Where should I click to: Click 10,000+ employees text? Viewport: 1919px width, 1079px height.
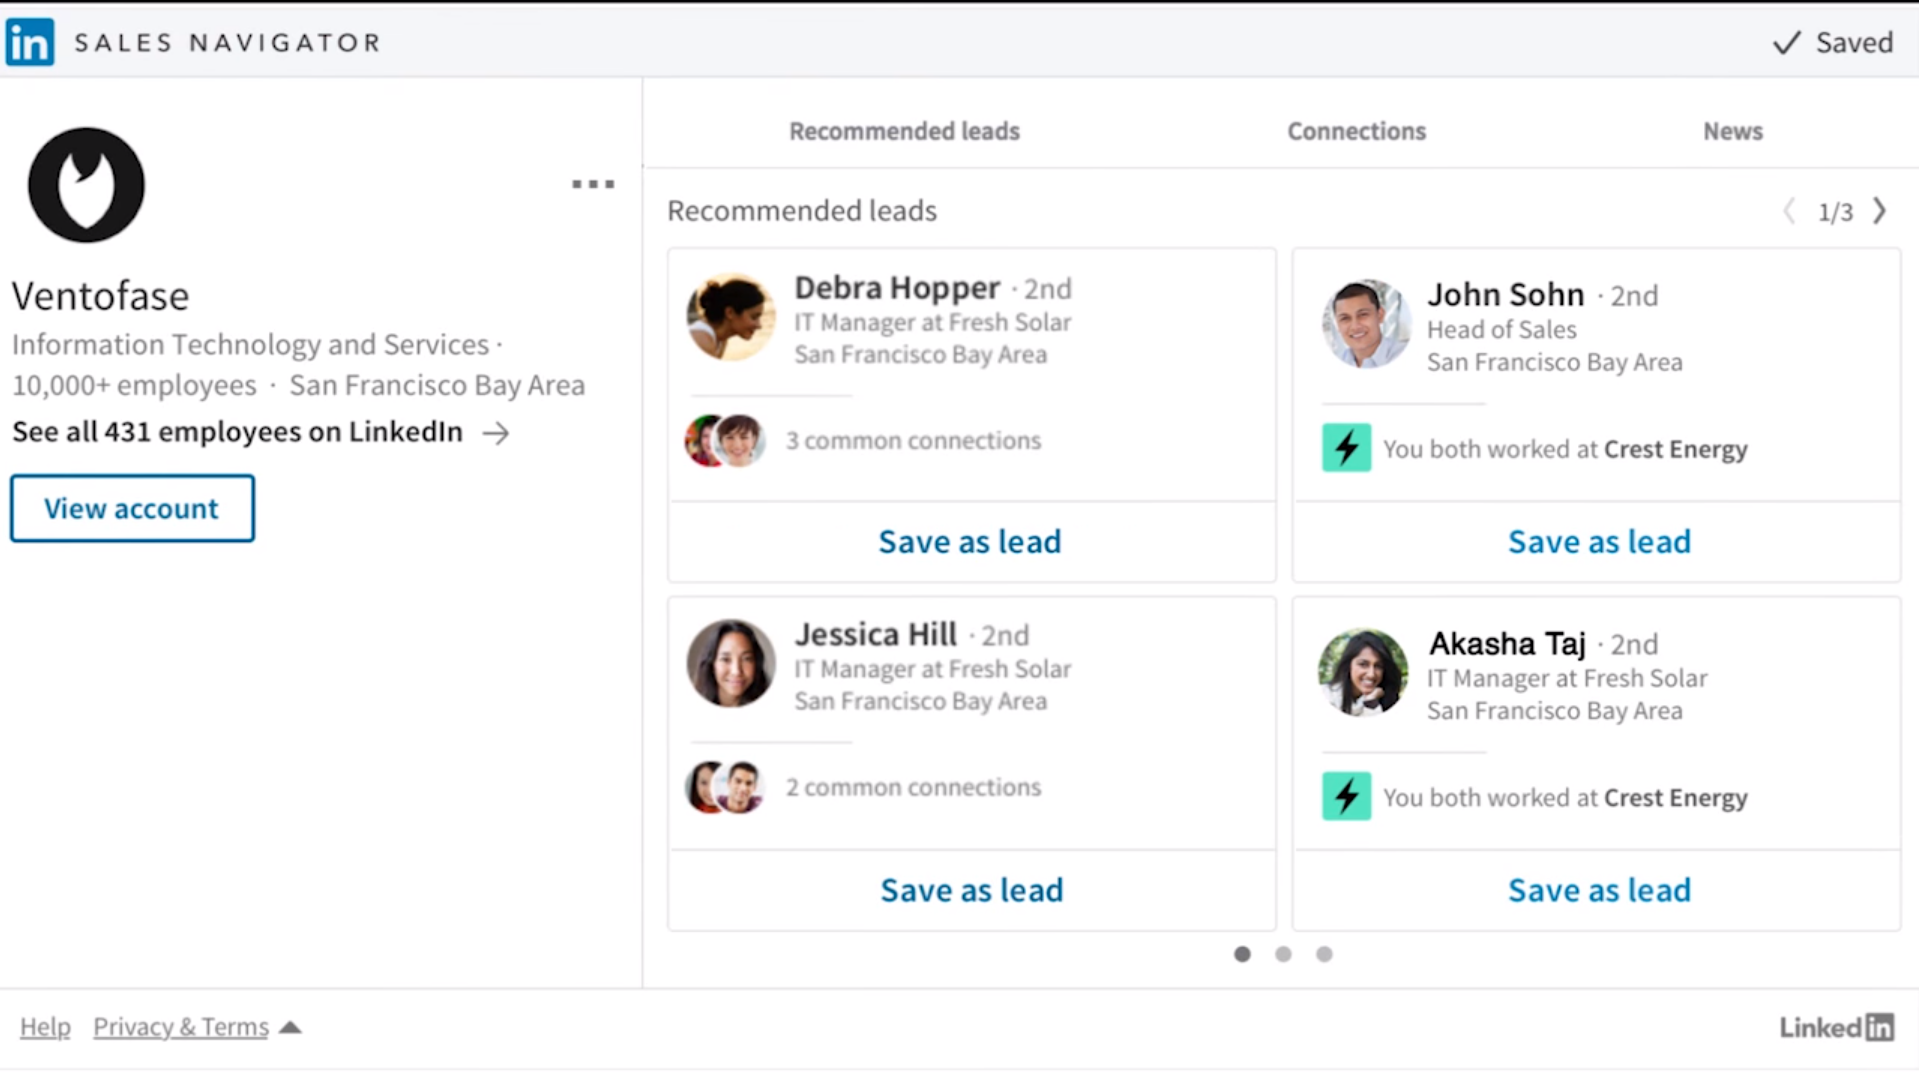134,385
